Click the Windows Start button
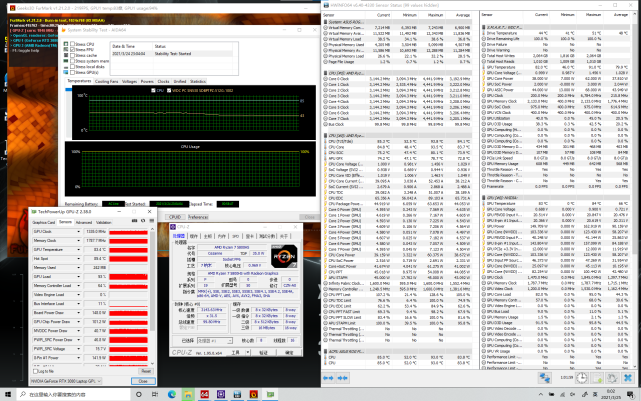Image resolution: width=641 pixels, height=401 pixels. click(5, 395)
